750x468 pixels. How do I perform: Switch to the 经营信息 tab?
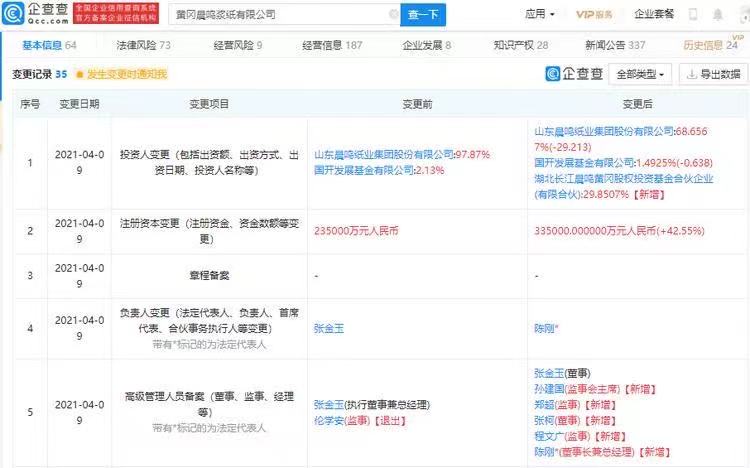(x=332, y=45)
